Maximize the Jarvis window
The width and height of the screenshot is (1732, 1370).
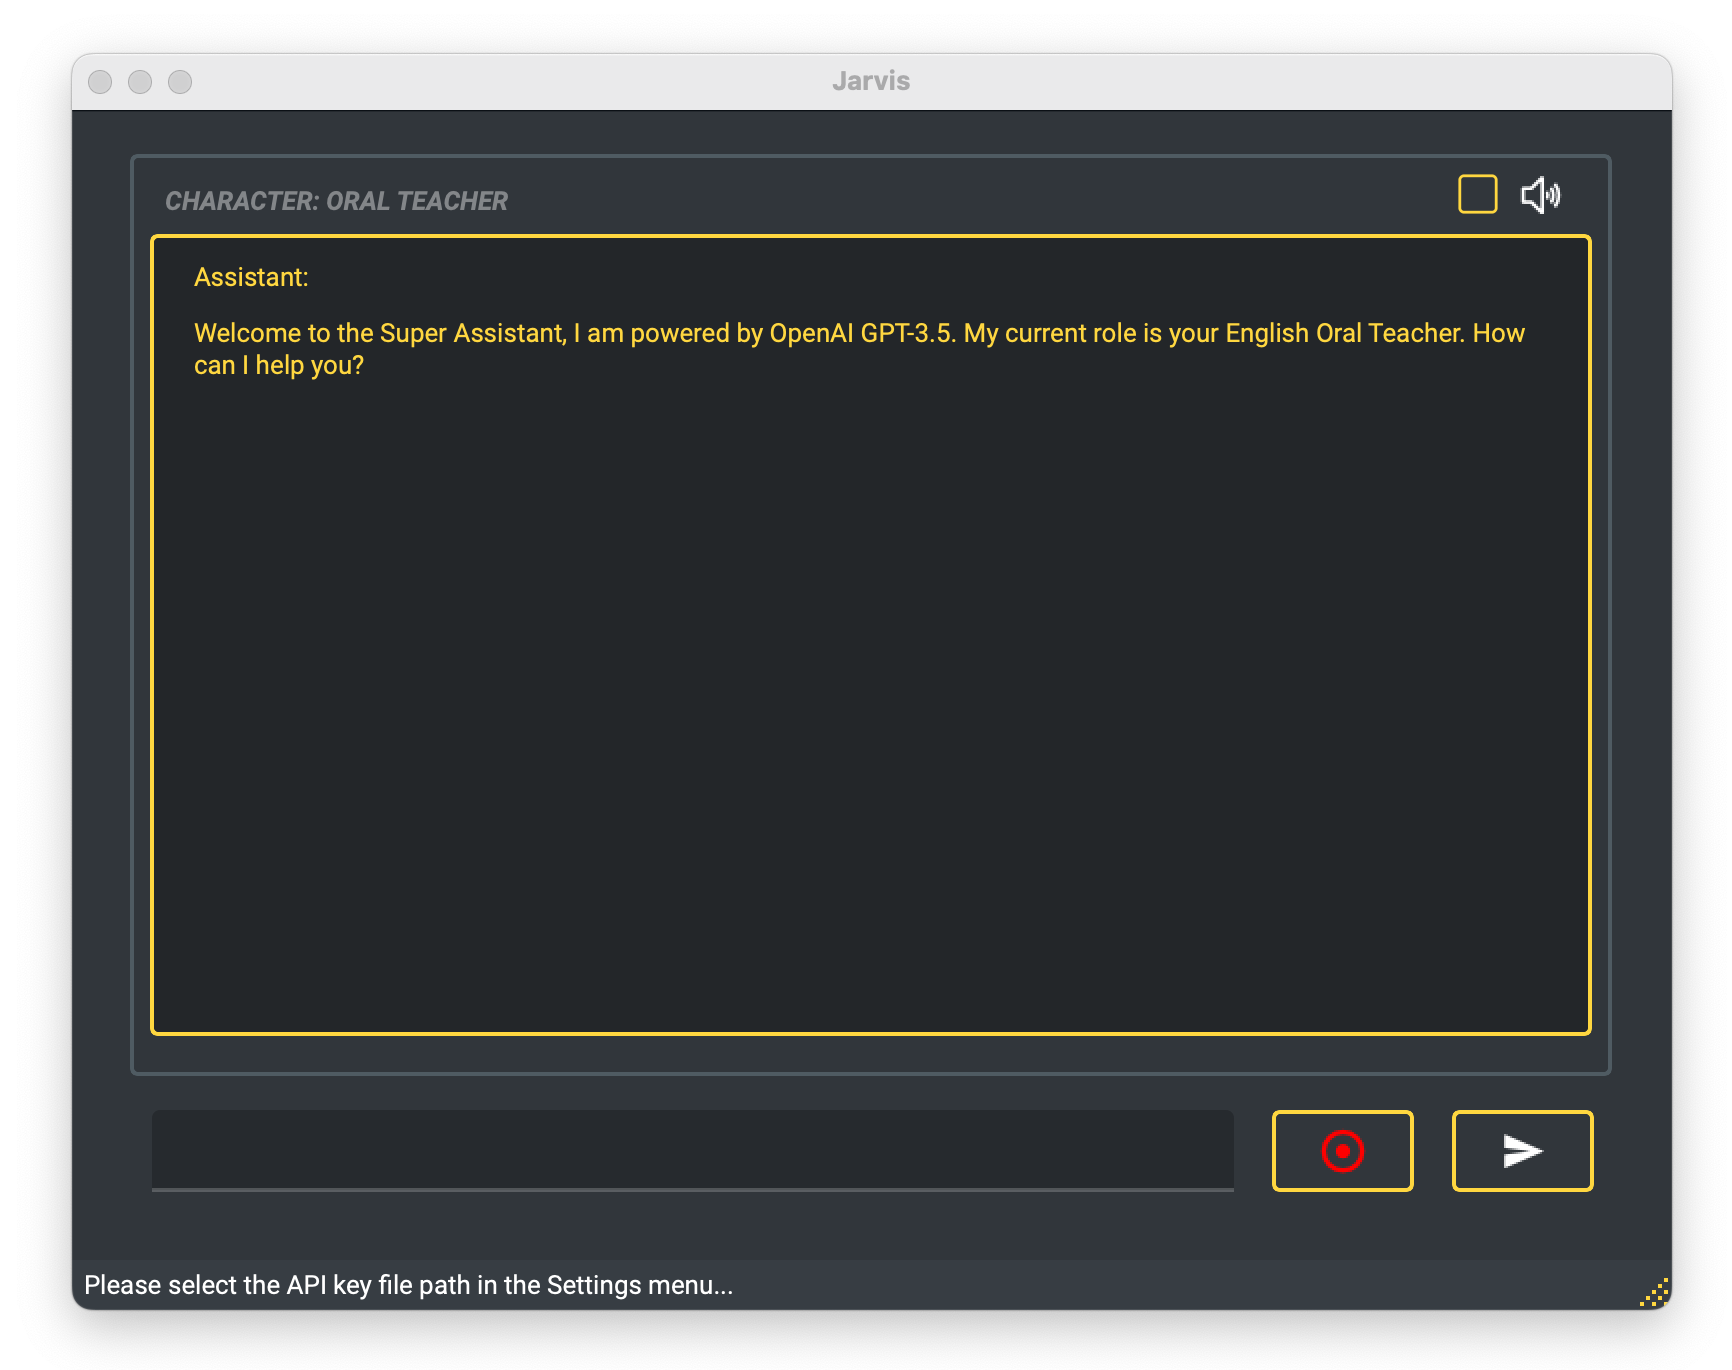click(x=180, y=82)
